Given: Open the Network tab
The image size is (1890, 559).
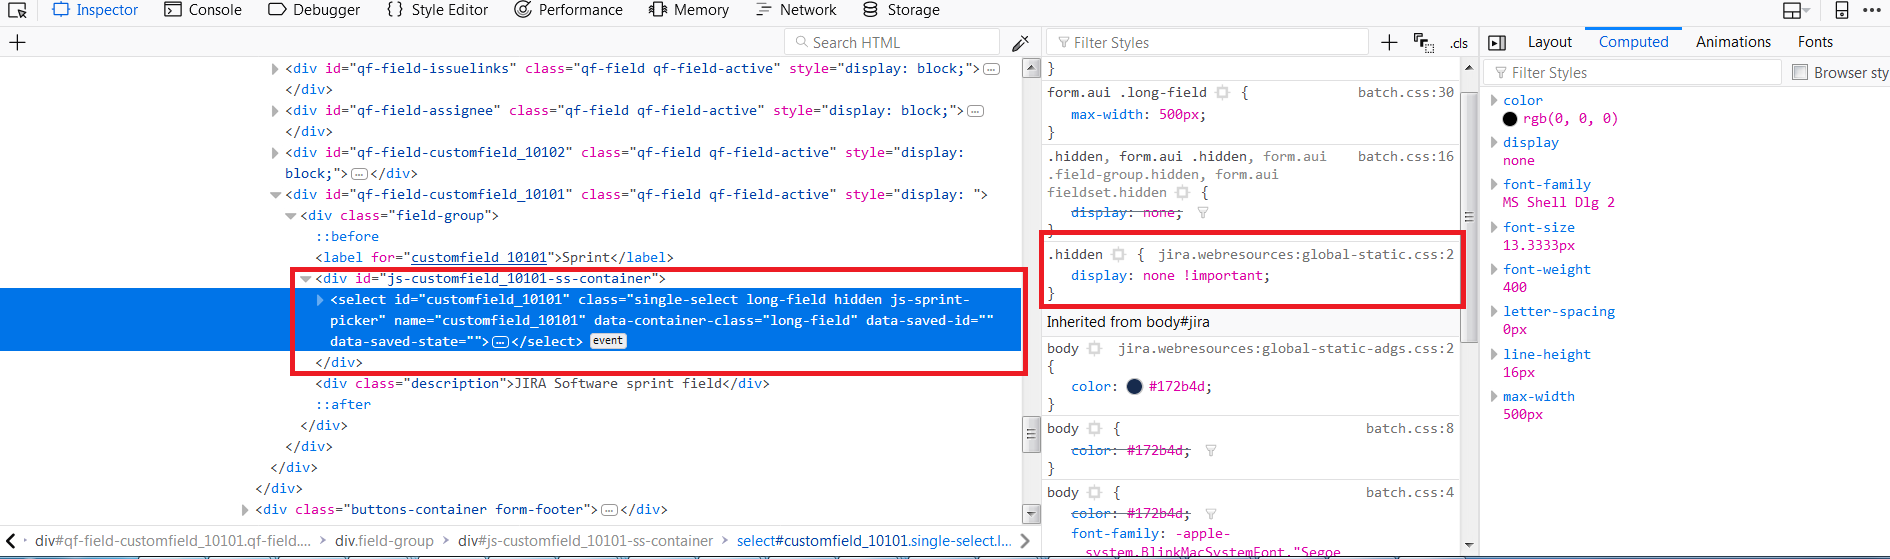Looking at the screenshot, I should [x=796, y=10].
